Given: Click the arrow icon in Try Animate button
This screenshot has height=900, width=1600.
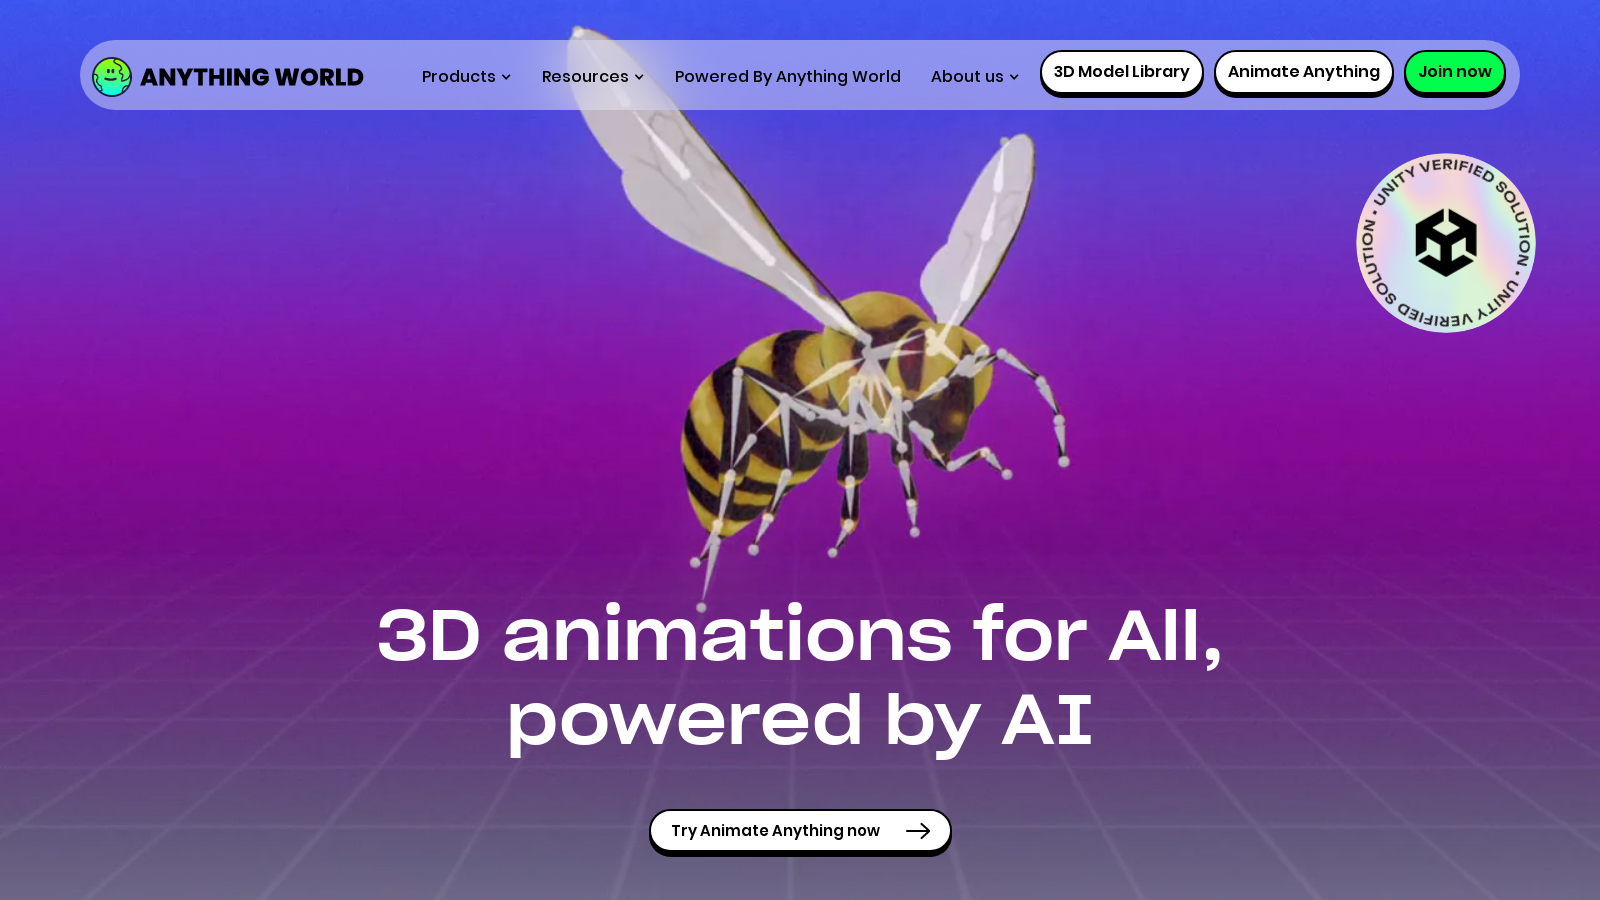Looking at the screenshot, I should point(917,831).
